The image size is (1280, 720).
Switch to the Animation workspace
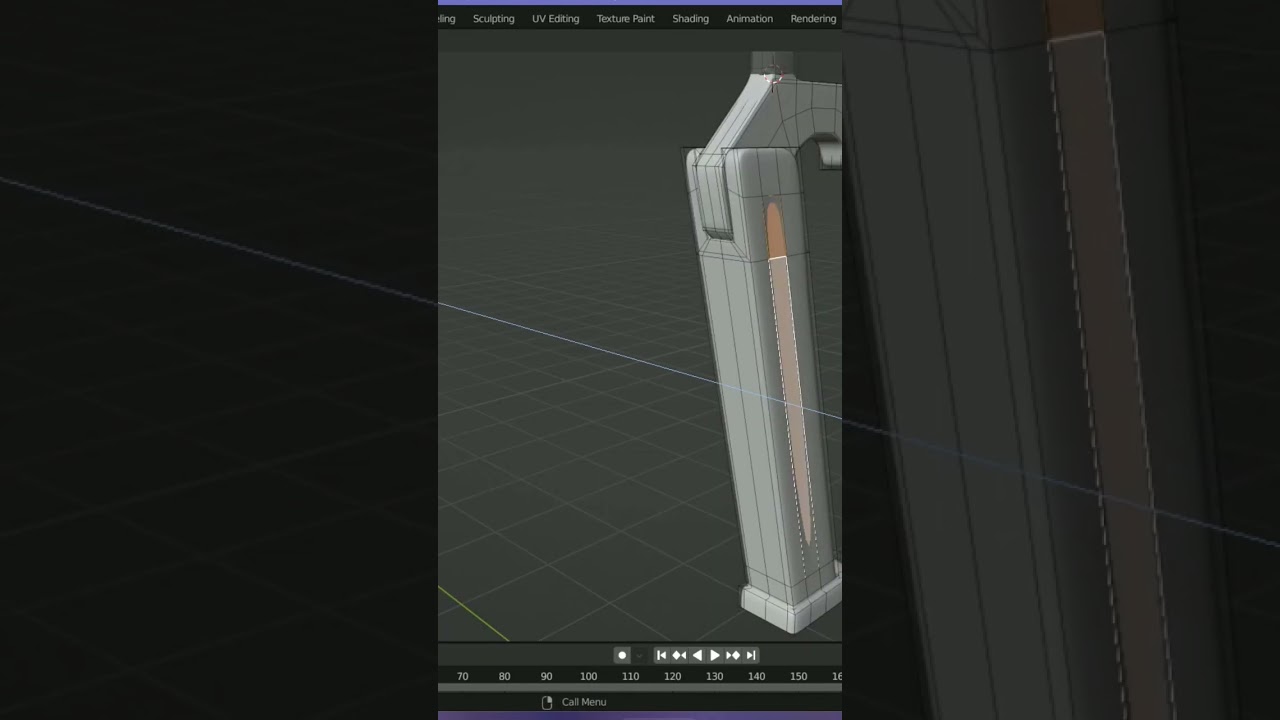(x=749, y=18)
